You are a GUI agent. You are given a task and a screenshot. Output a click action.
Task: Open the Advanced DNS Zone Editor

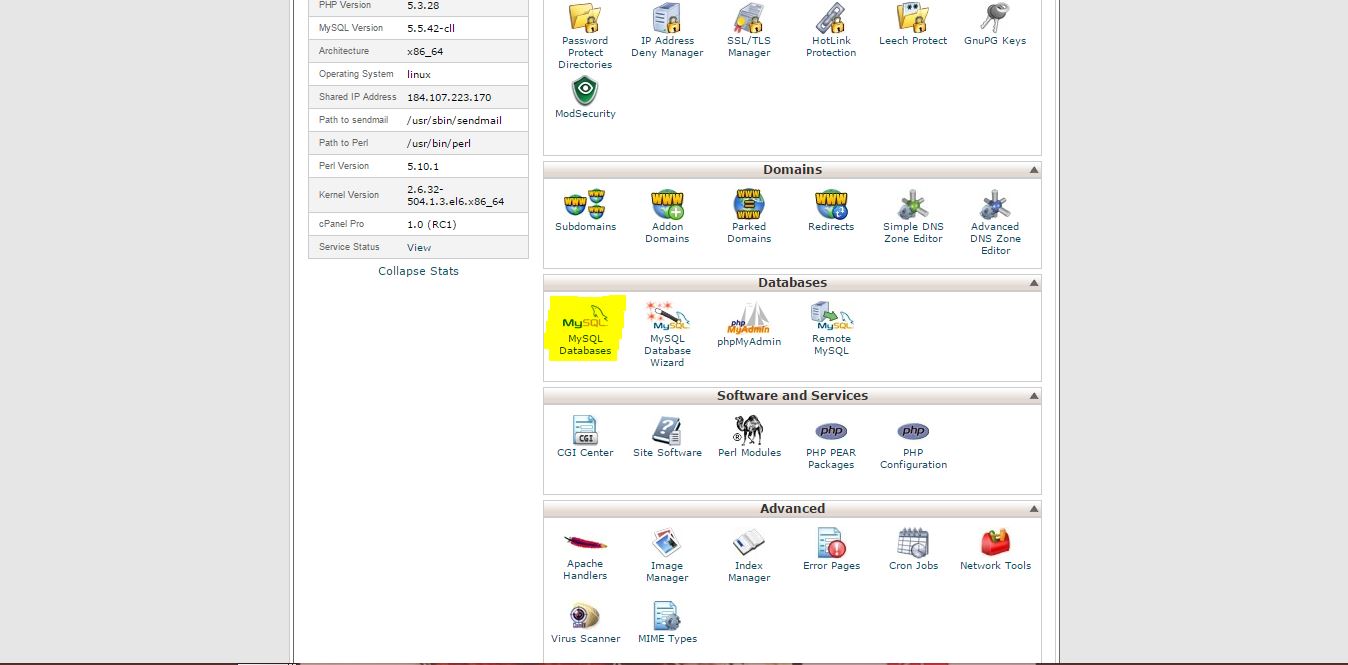995,223
